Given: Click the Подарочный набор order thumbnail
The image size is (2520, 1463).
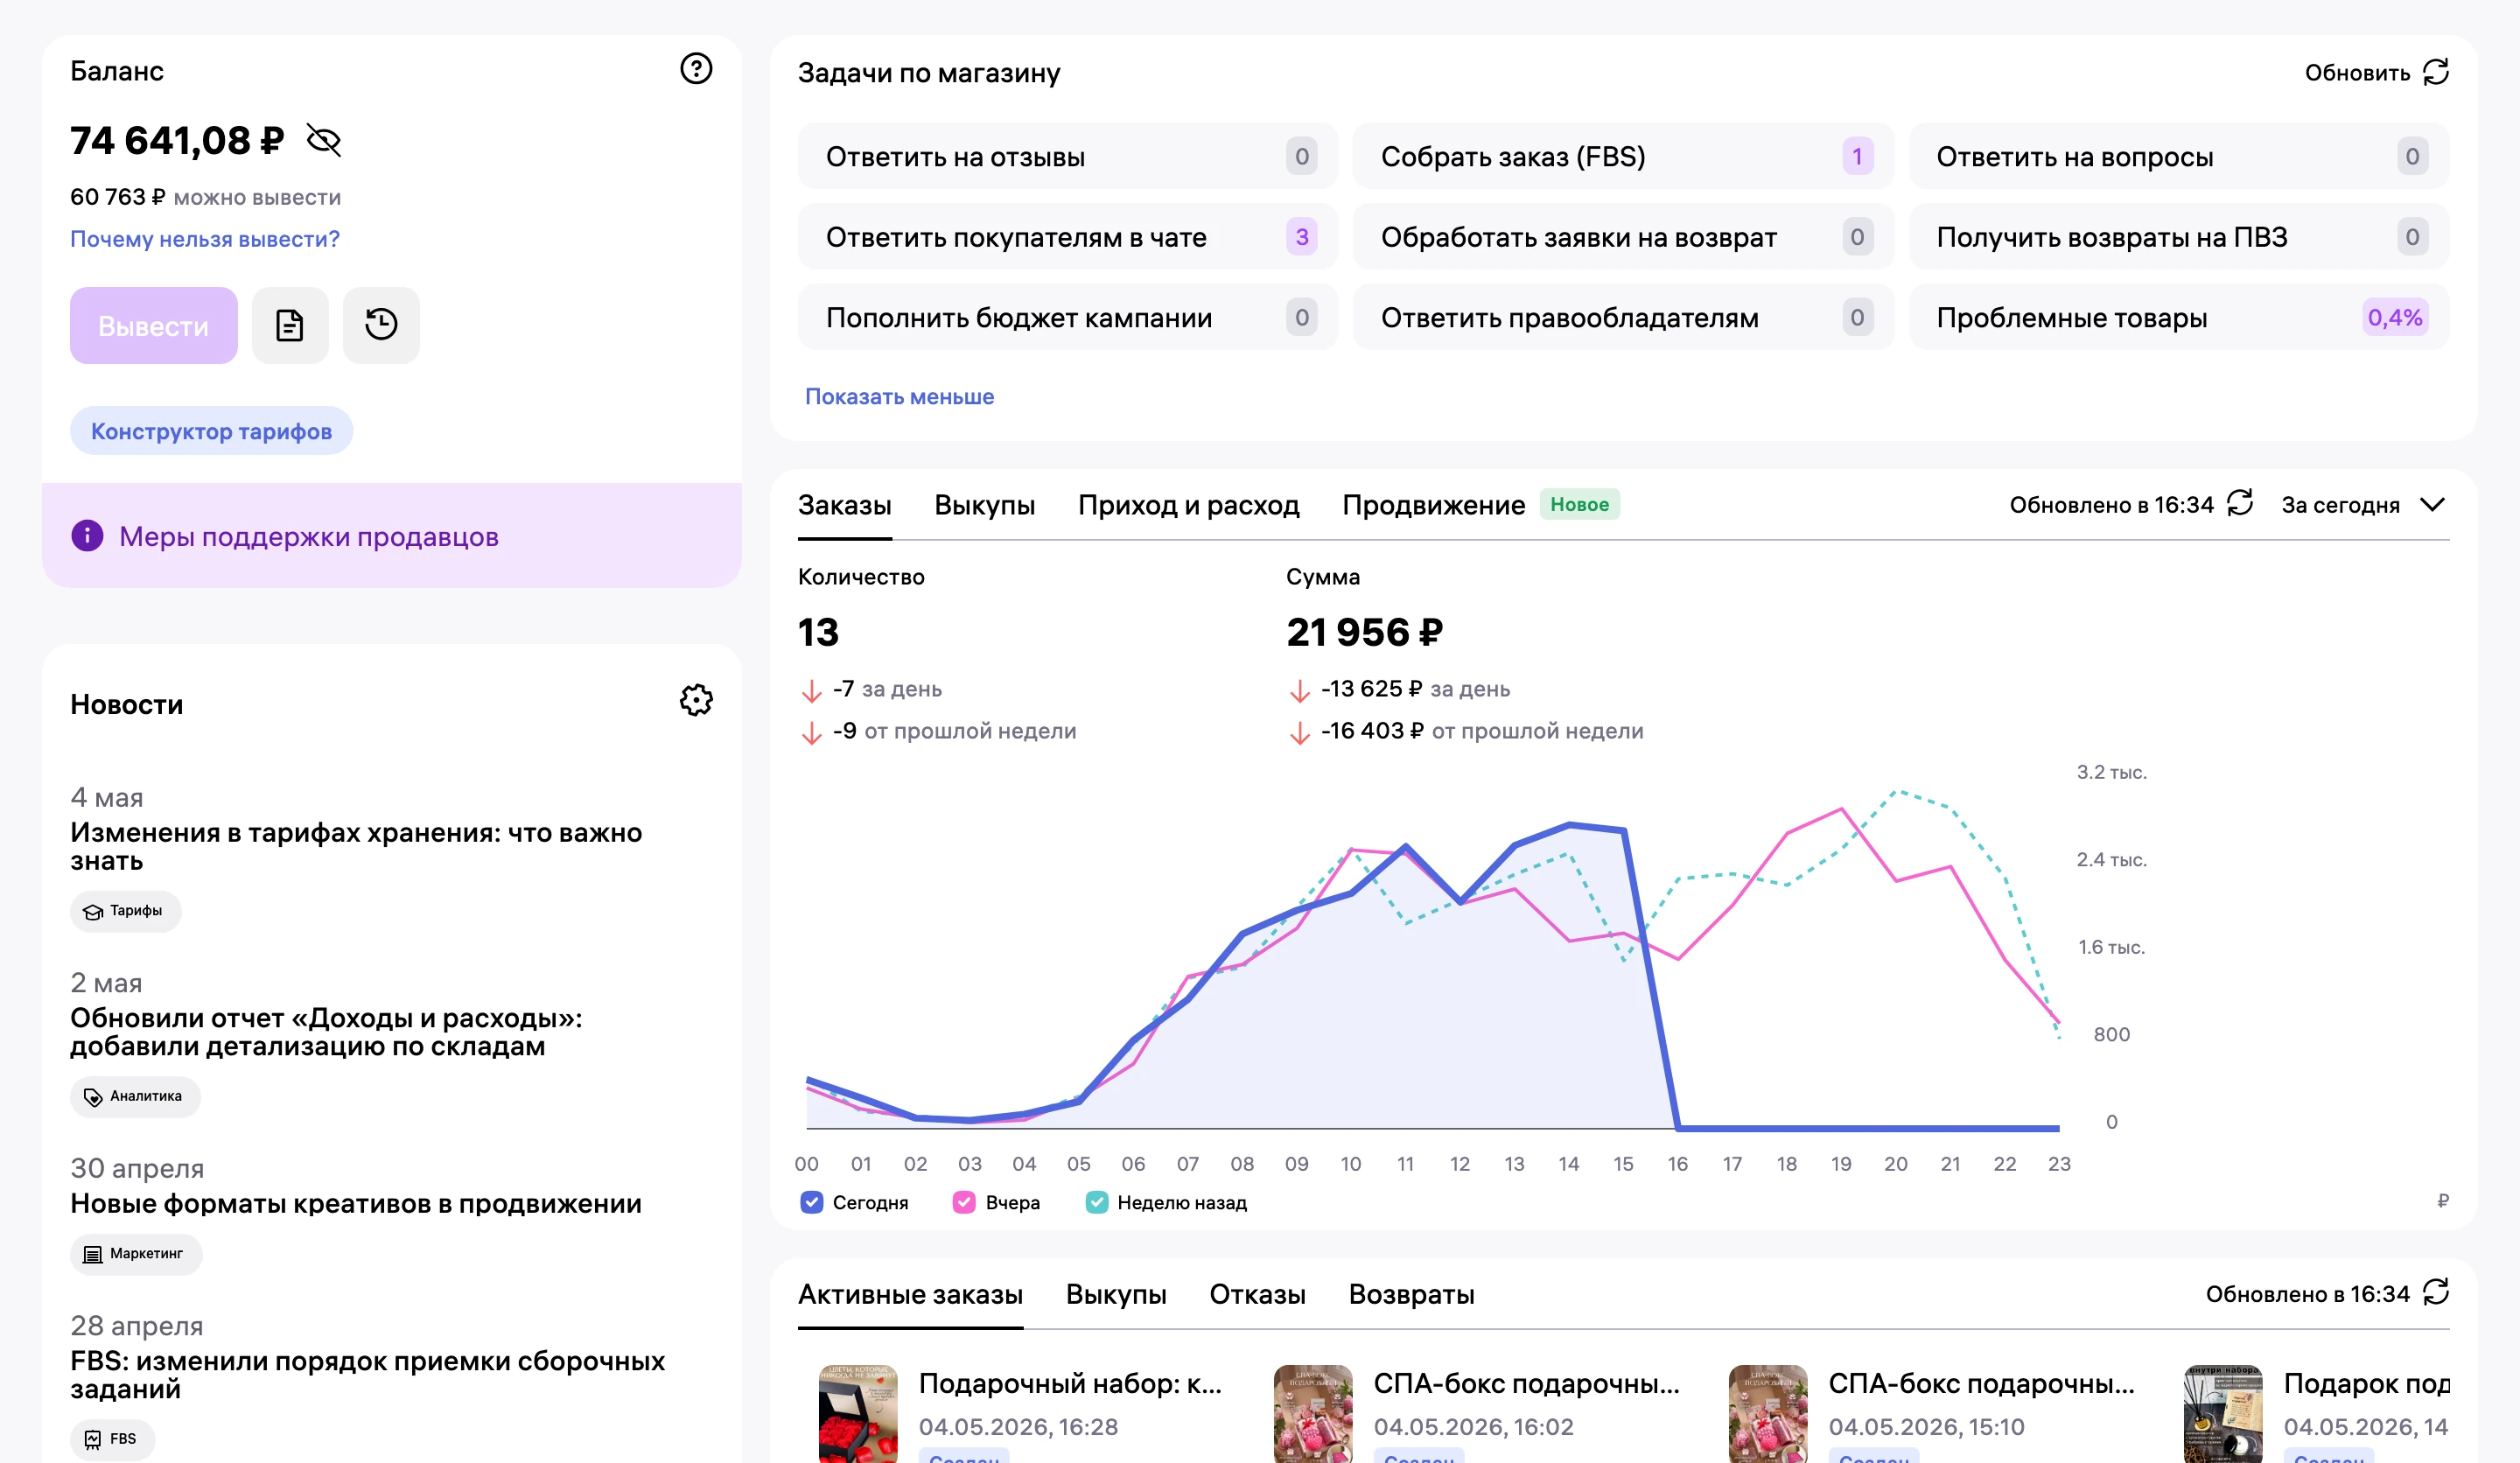Looking at the screenshot, I should 858,1414.
